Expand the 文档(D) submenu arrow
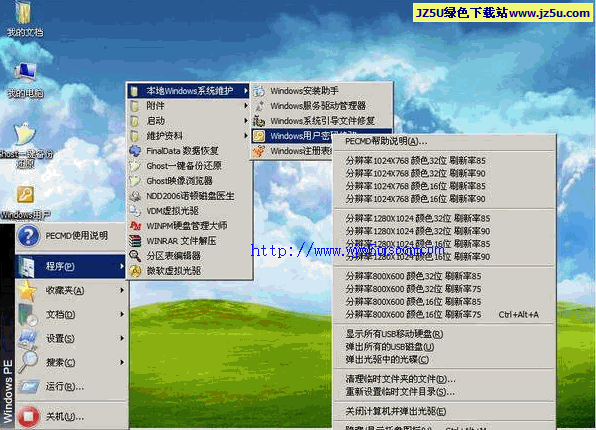This screenshot has width=596, height=430. pos(122,314)
